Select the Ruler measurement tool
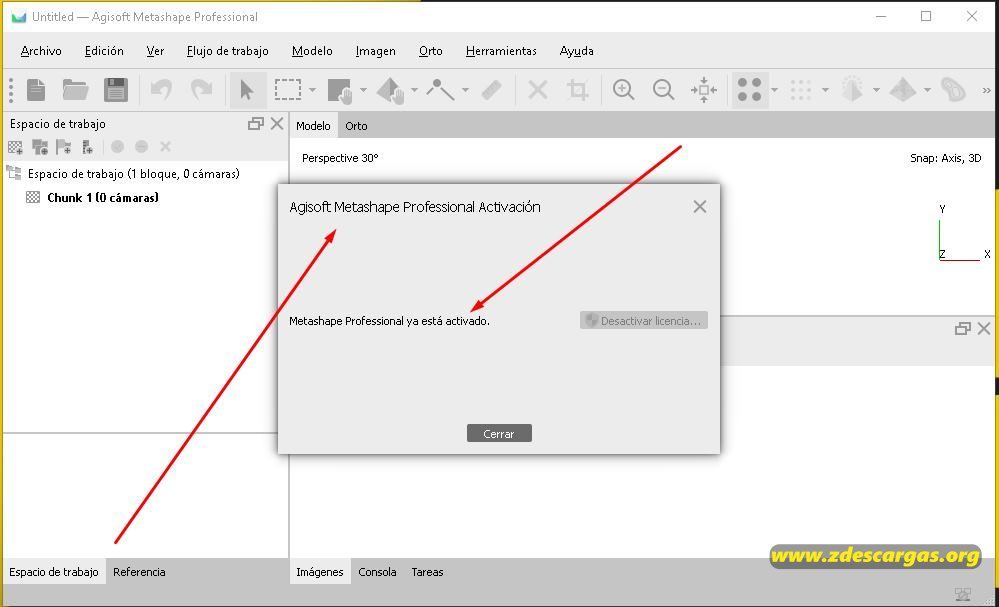 (x=491, y=90)
